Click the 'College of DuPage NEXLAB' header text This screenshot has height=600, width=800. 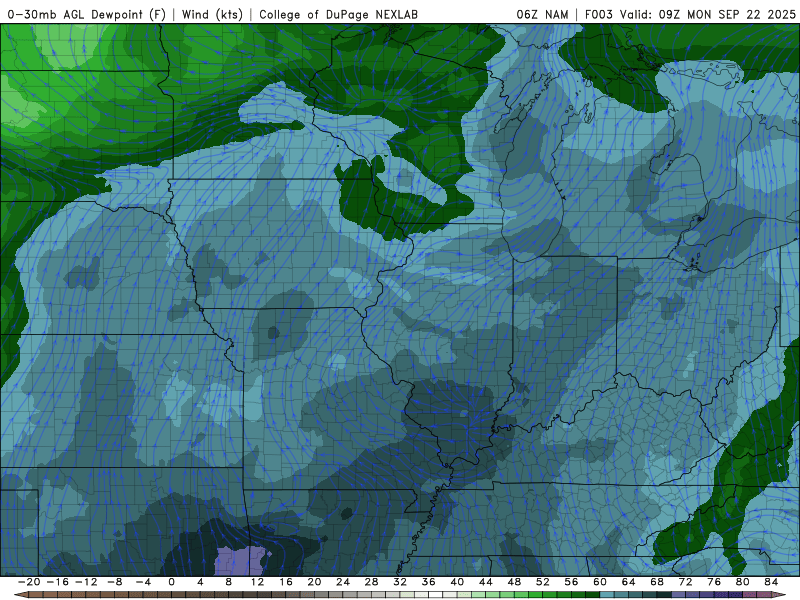(x=338, y=14)
